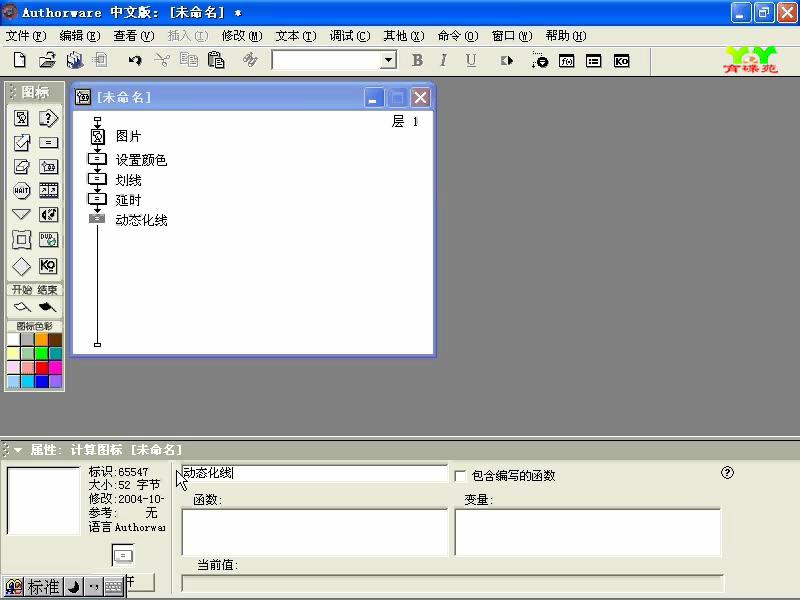Click the New file toolbar icon
Image resolution: width=800 pixels, height=600 pixels.
point(19,60)
